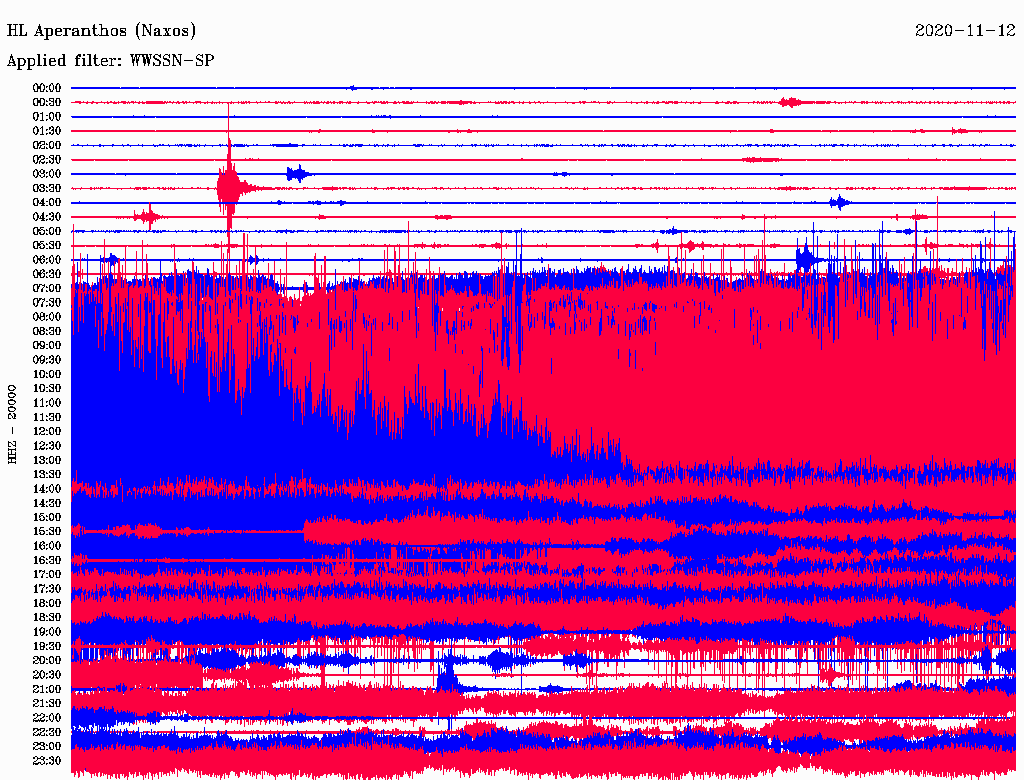Viewport: 1024px width, 780px height.
Task: Select the 19:30 time label
Action: pos(47,646)
